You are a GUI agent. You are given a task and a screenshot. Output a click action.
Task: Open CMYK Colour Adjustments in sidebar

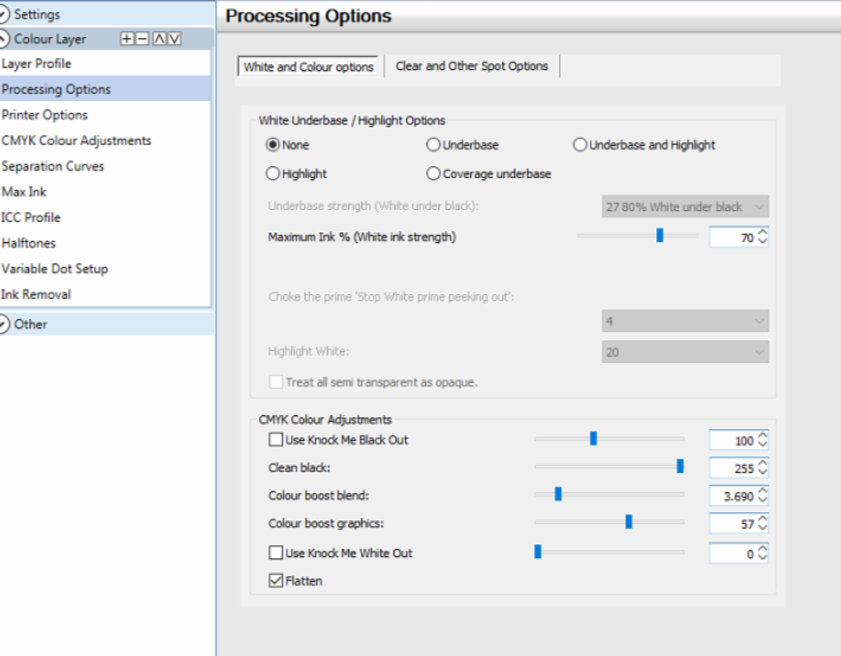click(x=105, y=141)
